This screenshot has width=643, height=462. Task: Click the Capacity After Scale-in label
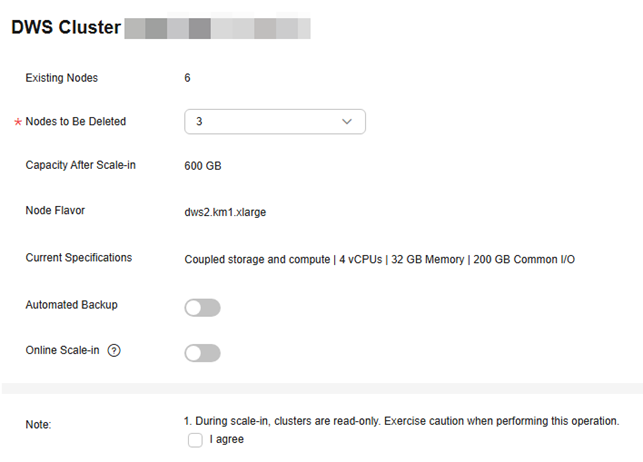tap(80, 165)
